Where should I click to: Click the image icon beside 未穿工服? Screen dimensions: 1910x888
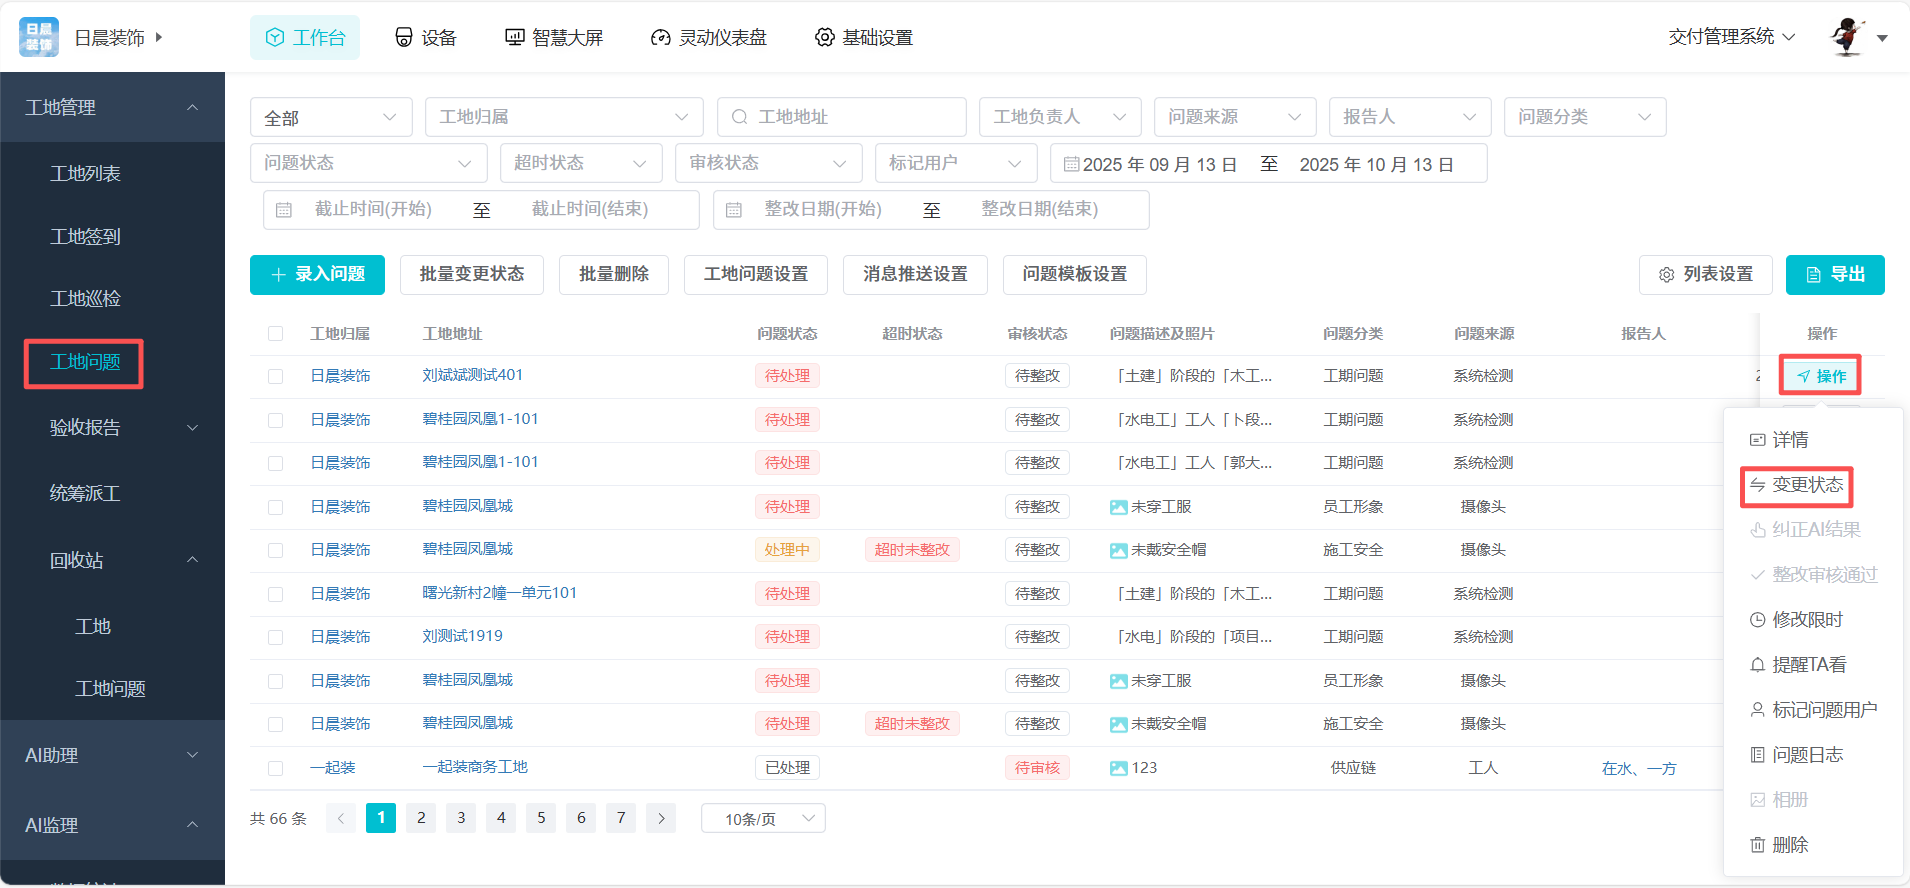pyautogui.click(x=1118, y=507)
